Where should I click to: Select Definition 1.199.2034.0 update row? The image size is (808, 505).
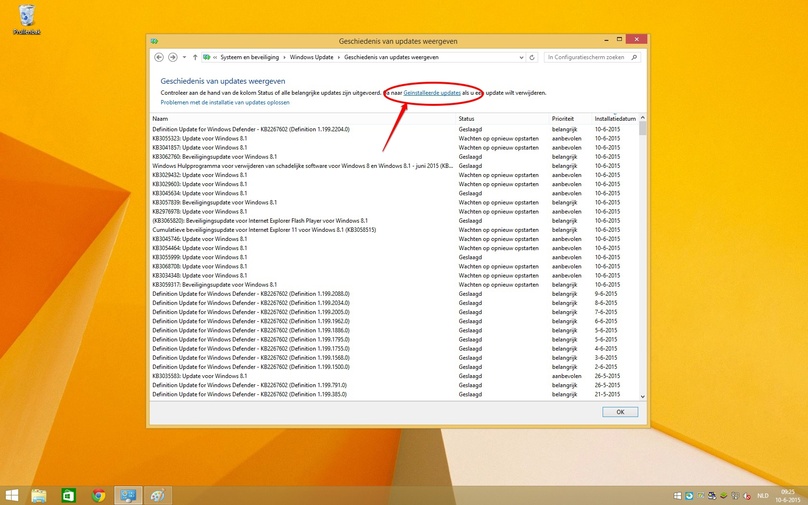(394, 303)
